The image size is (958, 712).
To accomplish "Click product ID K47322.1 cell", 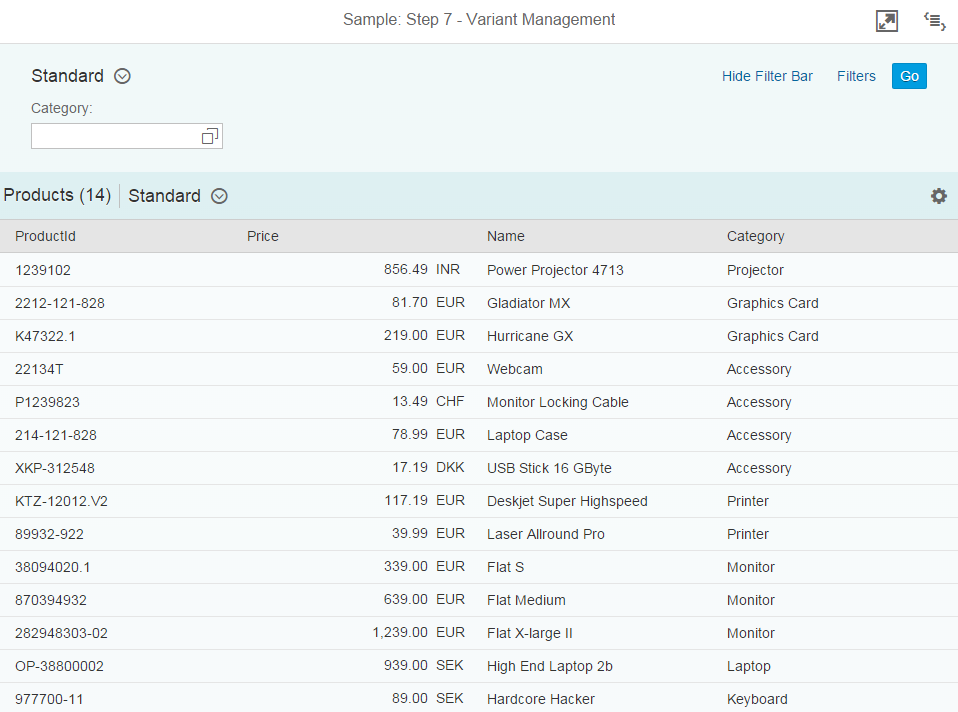I will (45, 336).
